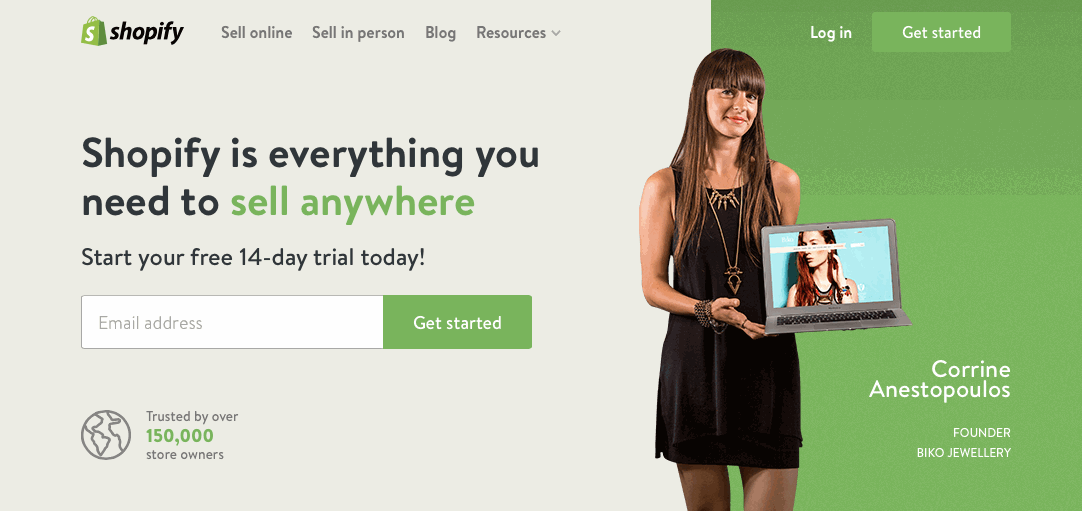Go to Sell online page
1082x511 pixels.
click(257, 32)
